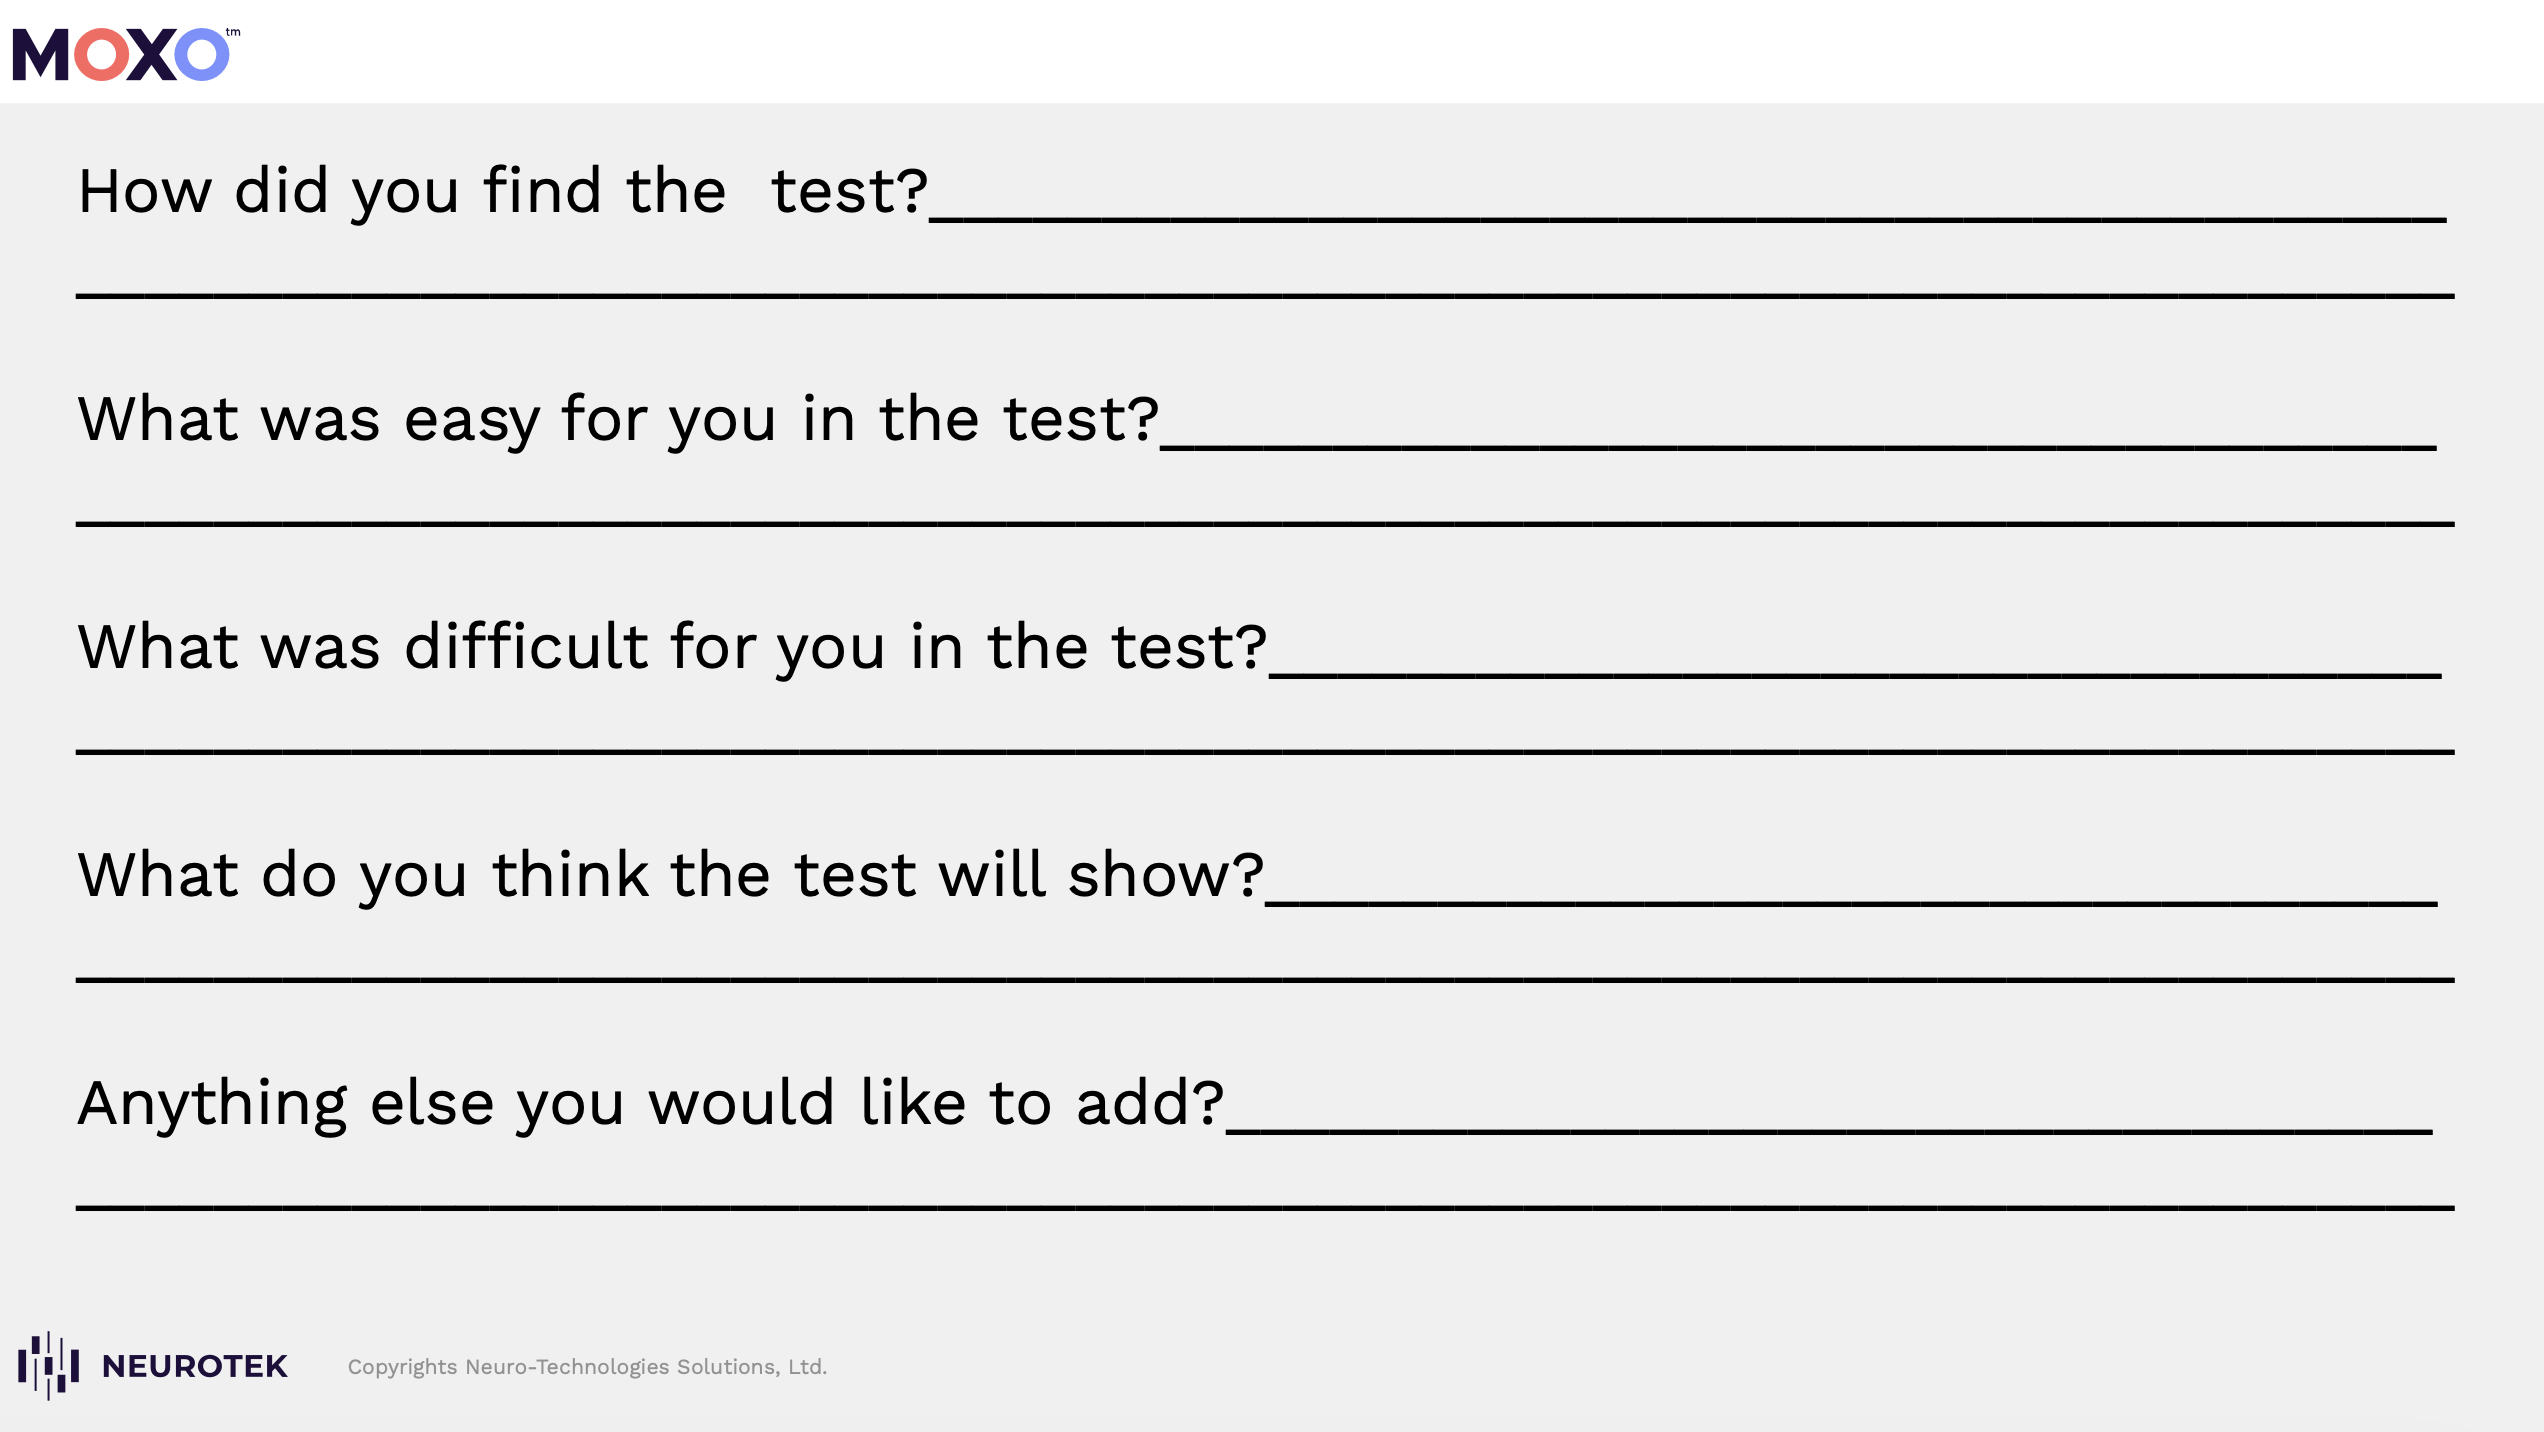Screen dimensions: 2544x1432
Task: Click the "What do you think the test will show?" question
Action: pos(670,875)
